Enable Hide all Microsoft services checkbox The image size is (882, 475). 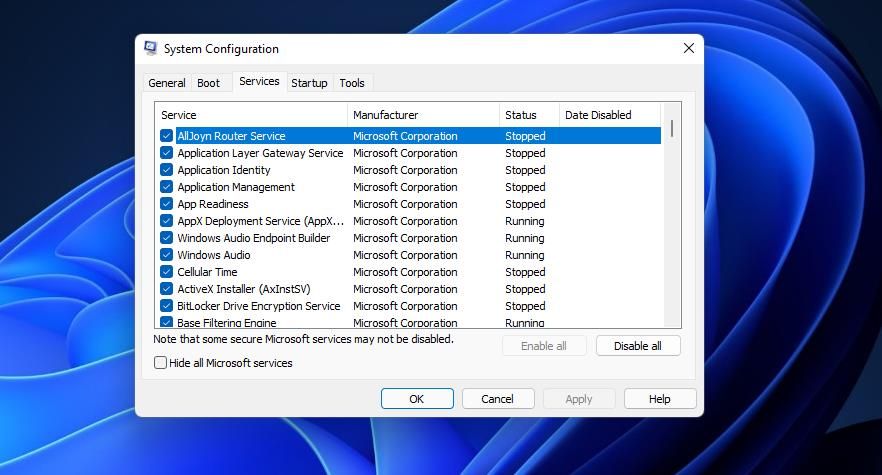160,362
